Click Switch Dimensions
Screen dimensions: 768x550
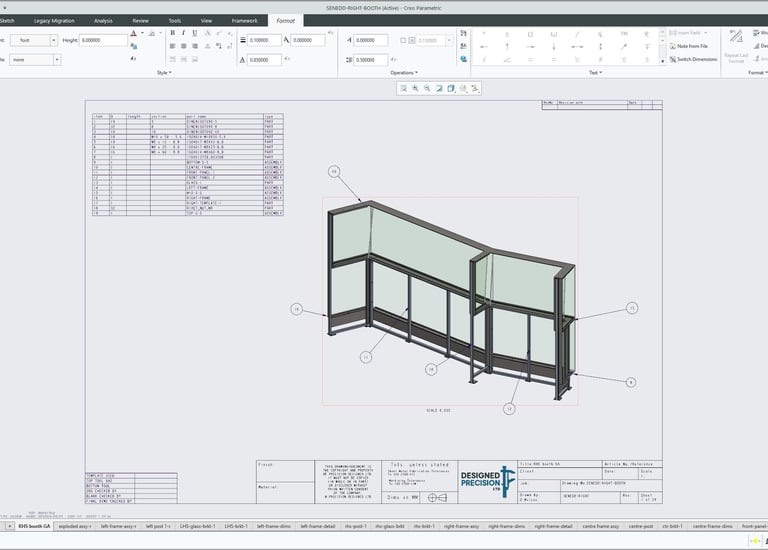coord(693,59)
